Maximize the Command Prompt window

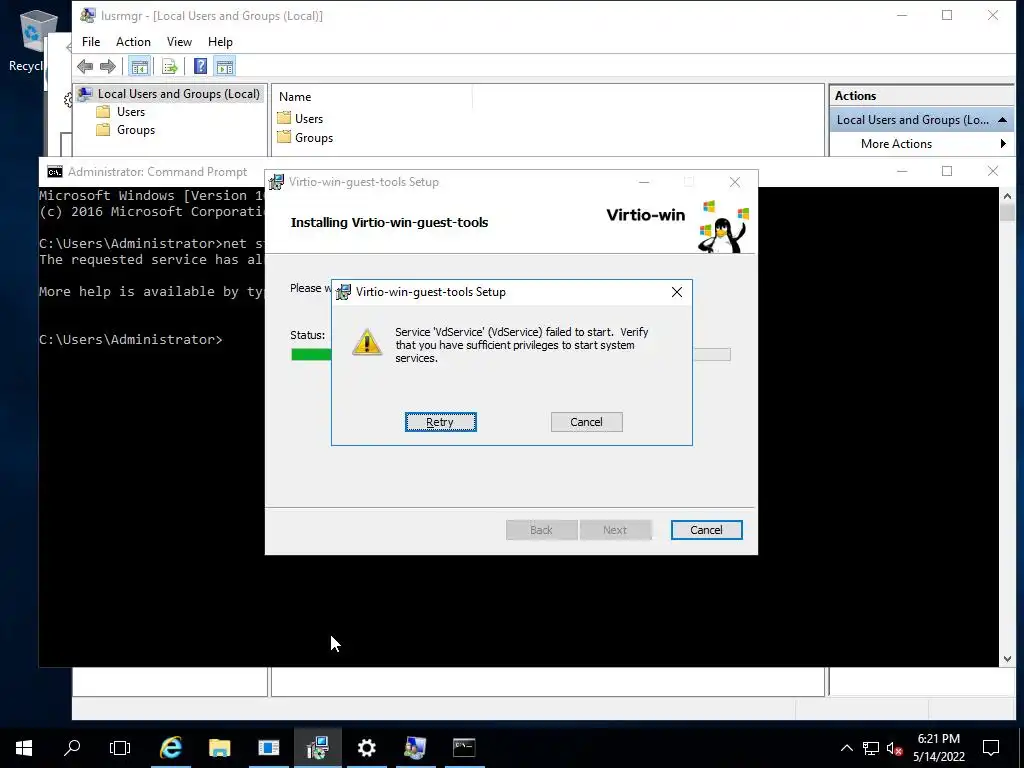click(947, 171)
